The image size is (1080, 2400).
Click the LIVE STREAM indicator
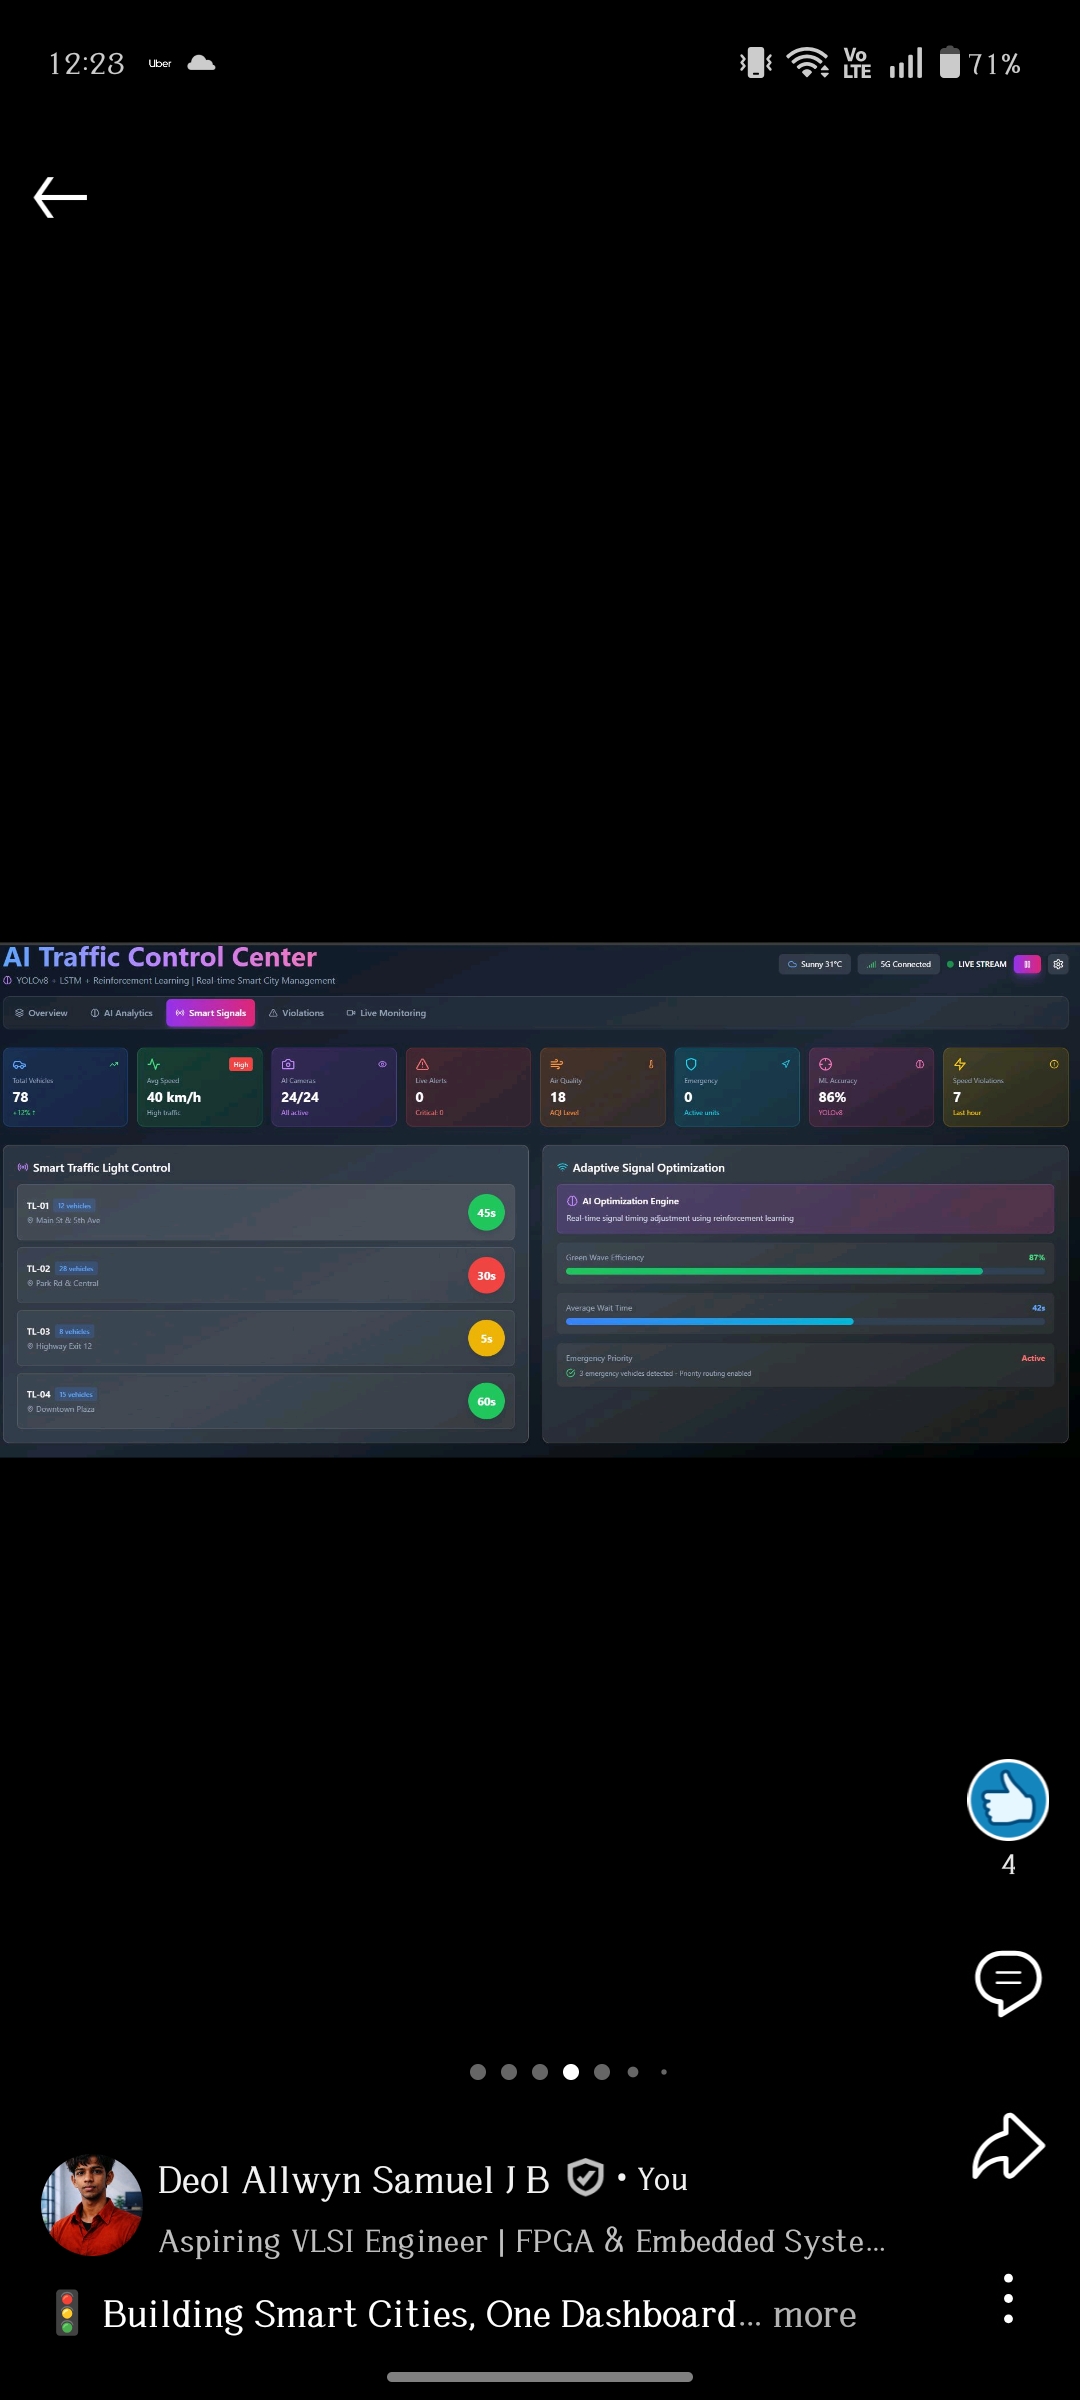[x=977, y=964]
